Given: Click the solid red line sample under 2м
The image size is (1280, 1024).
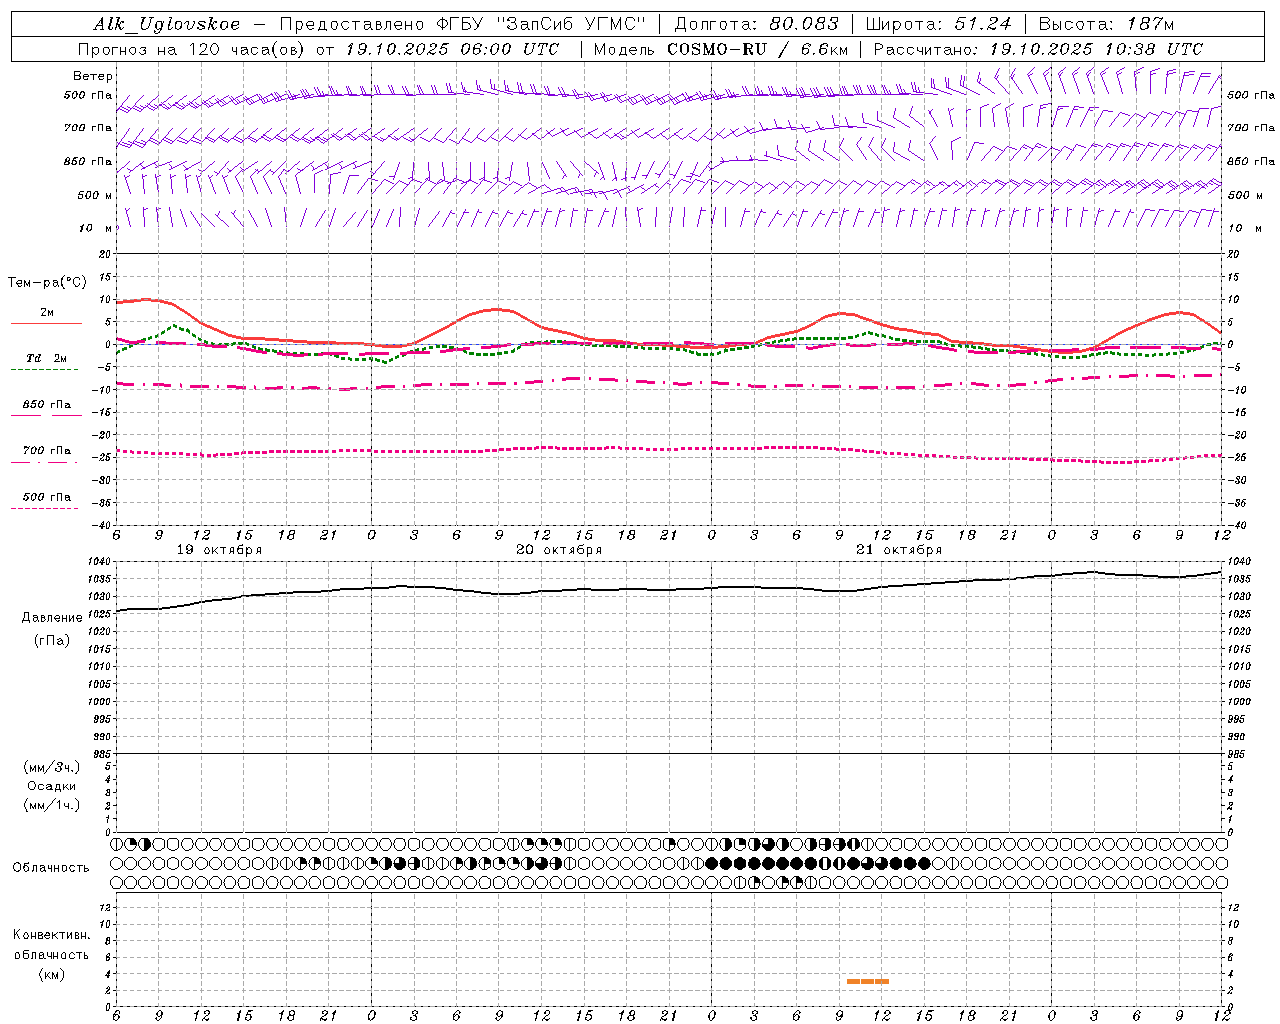Looking at the screenshot, I should click(46, 324).
